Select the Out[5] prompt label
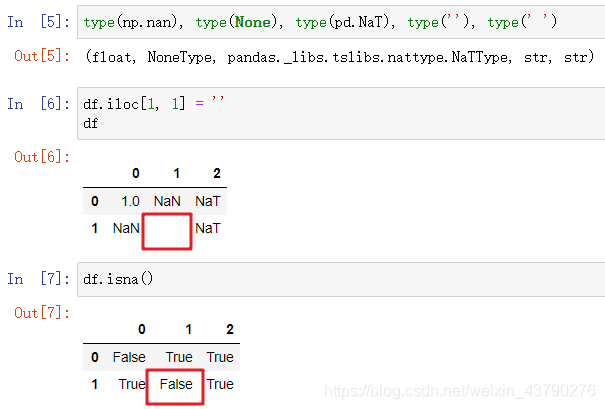 tap(40, 56)
